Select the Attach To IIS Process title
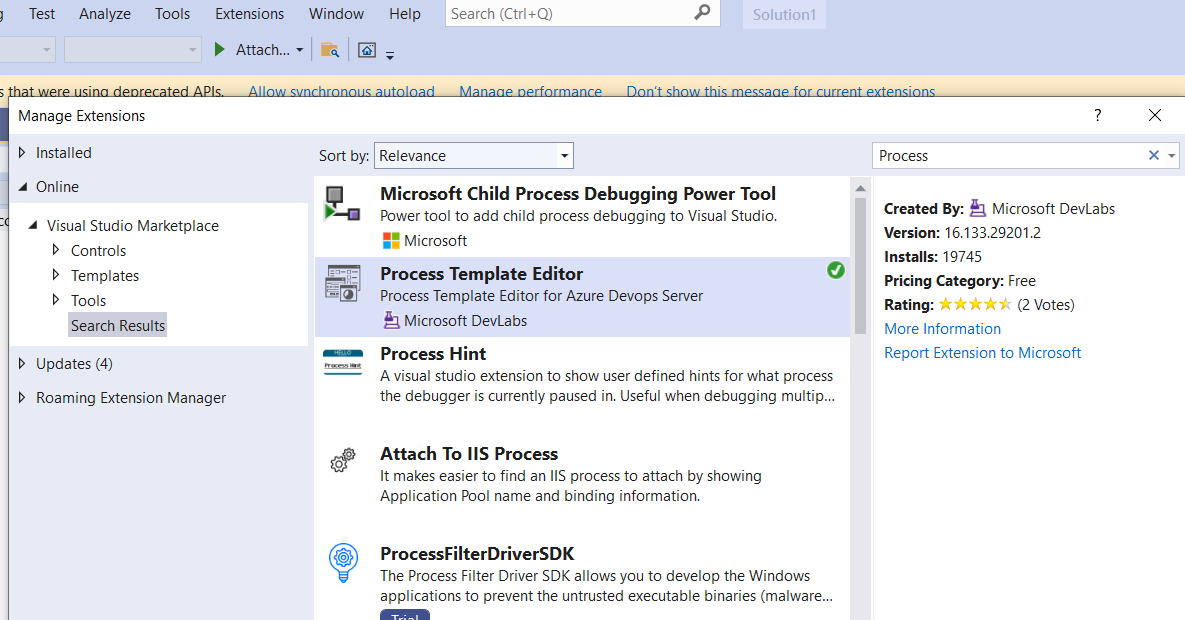The image size is (1185, 620). (469, 454)
